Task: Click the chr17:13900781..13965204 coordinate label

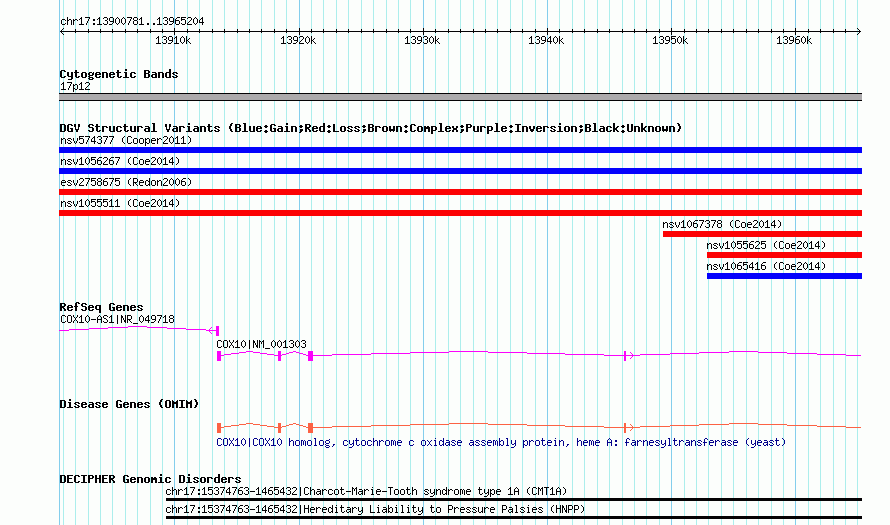Action: [132, 22]
